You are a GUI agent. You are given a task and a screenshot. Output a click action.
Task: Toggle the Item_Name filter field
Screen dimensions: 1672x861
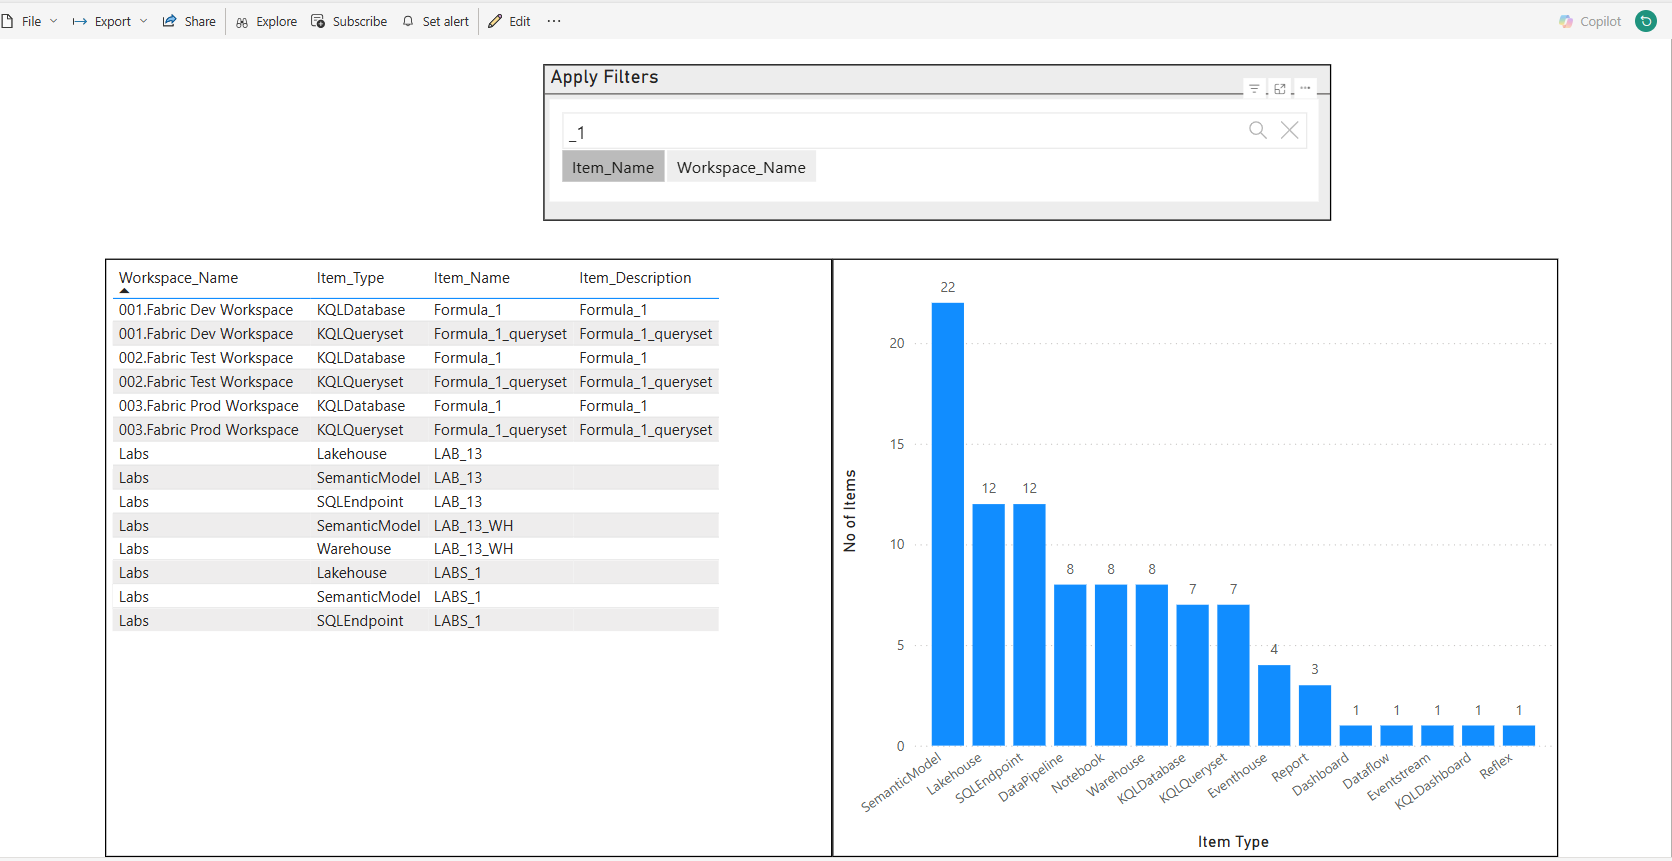tap(613, 167)
